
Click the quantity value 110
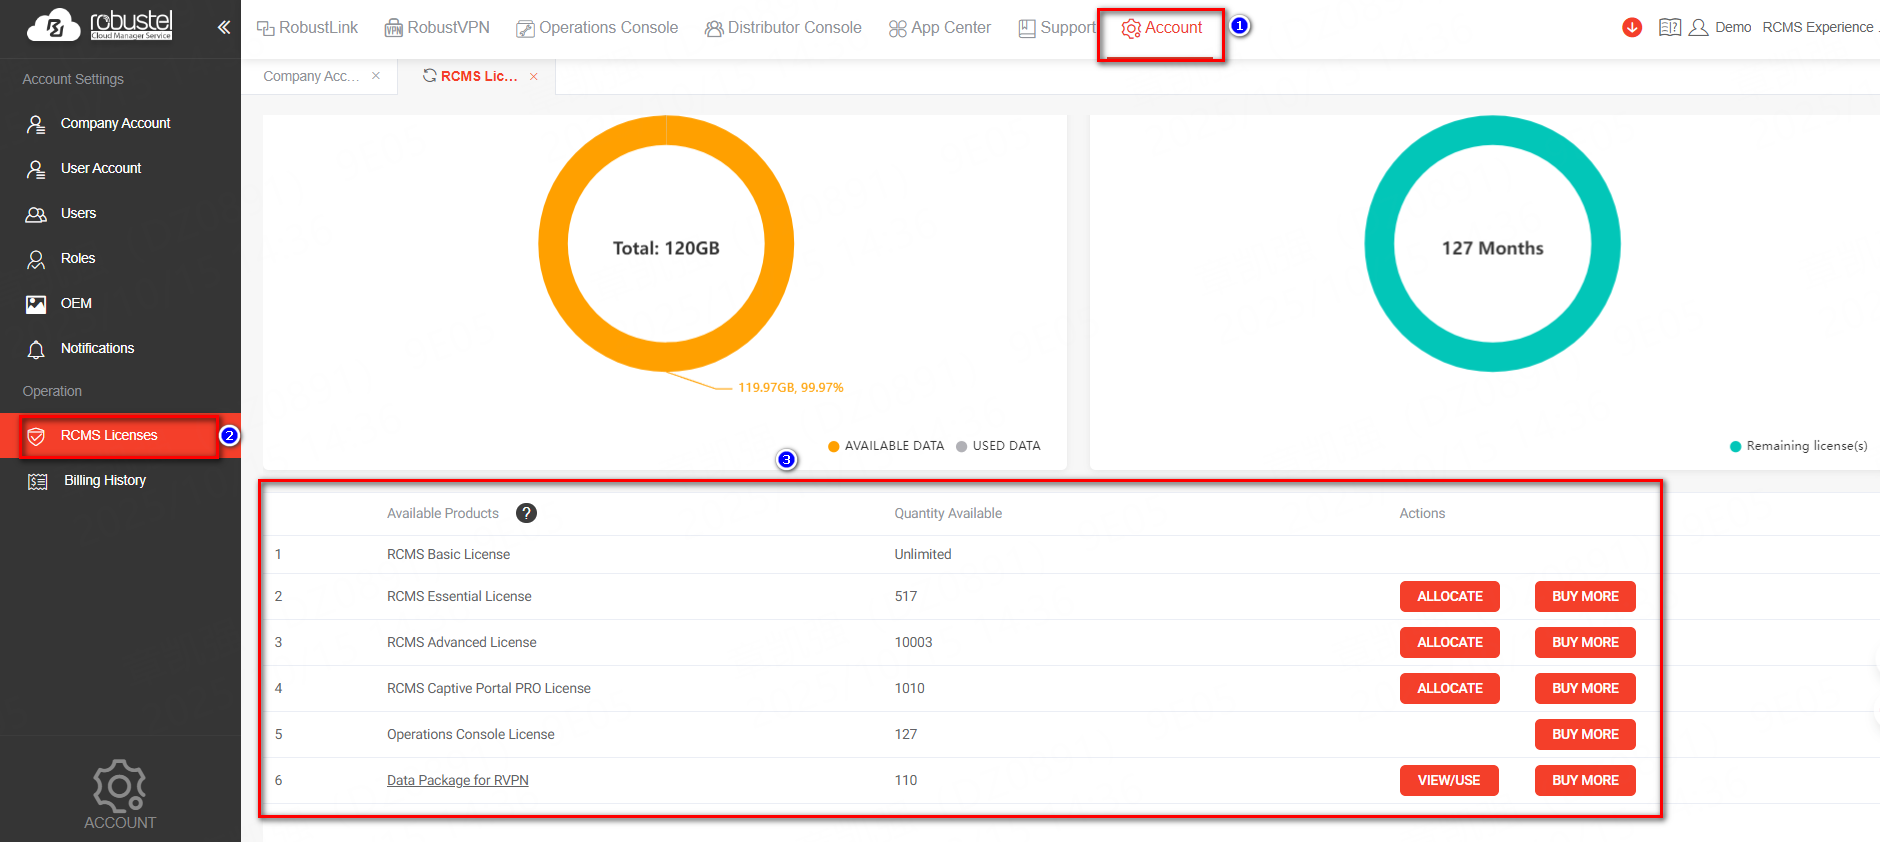pyautogui.click(x=906, y=781)
